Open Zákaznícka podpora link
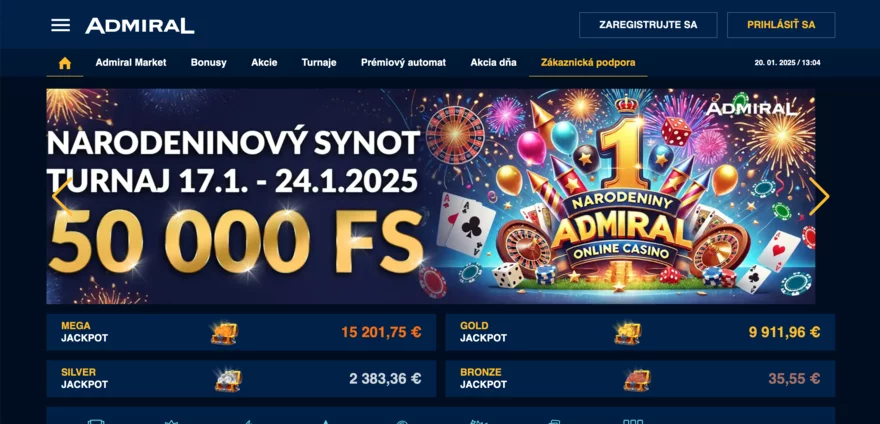Image resolution: width=880 pixels, height=424 pixels. (x=588, y=63)
